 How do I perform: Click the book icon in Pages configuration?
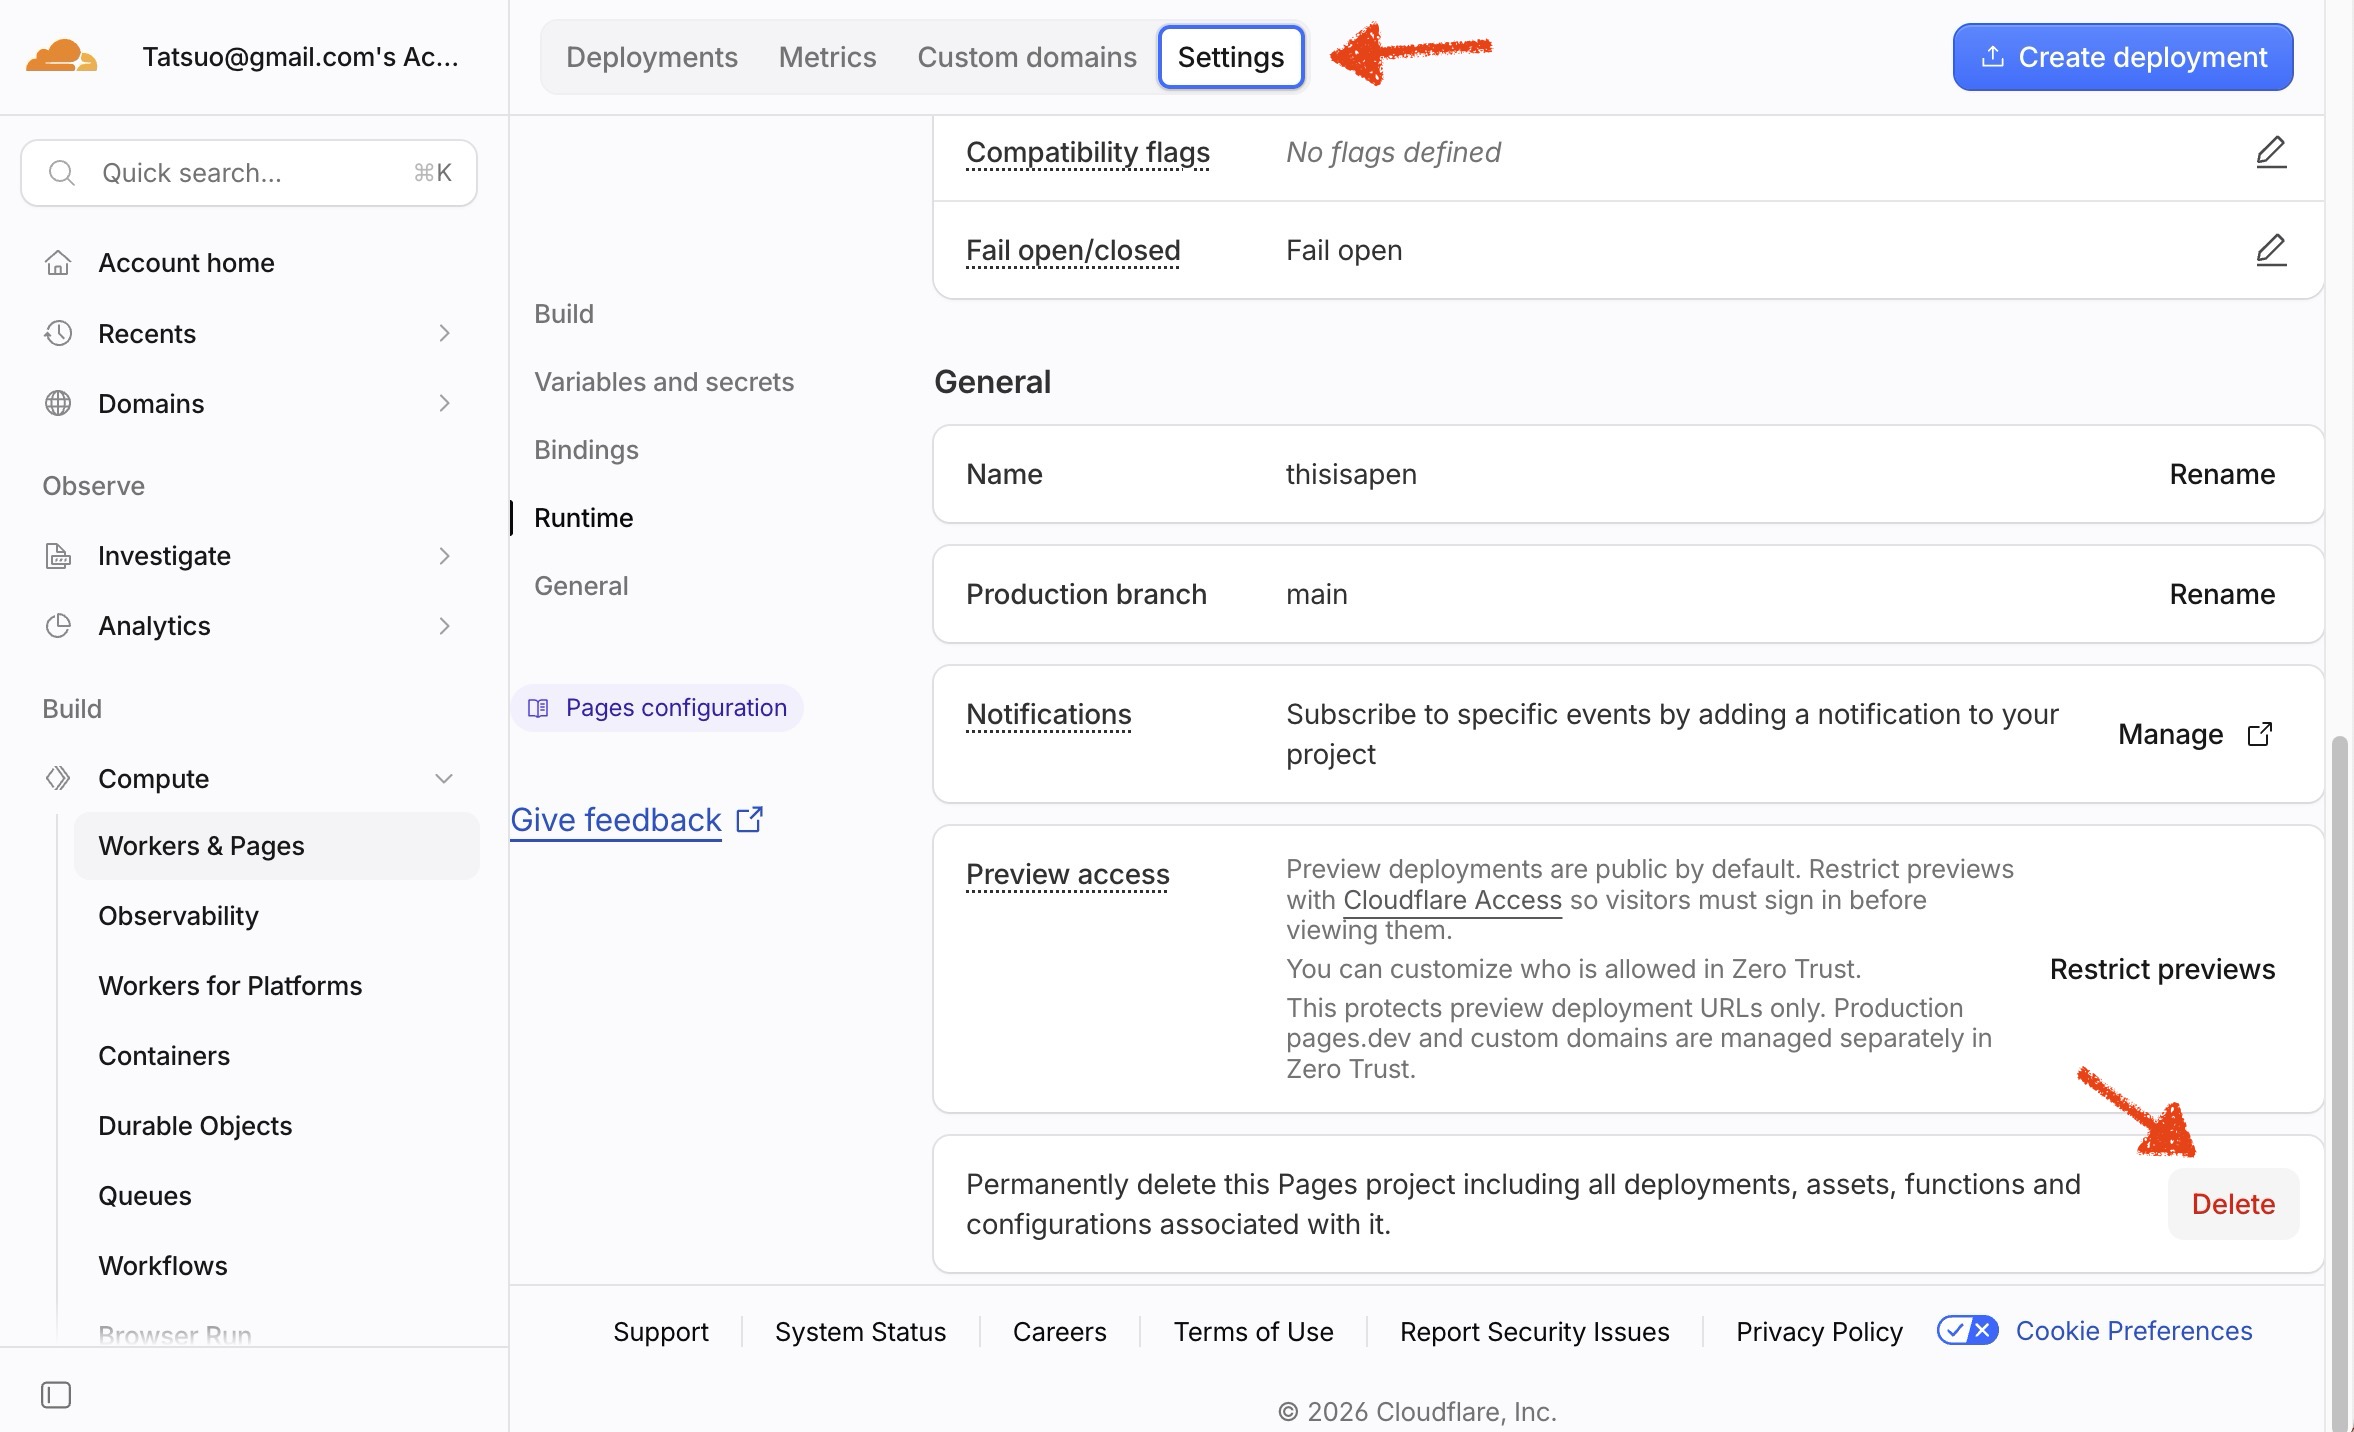pyautogui.click(x=538, y=708)
